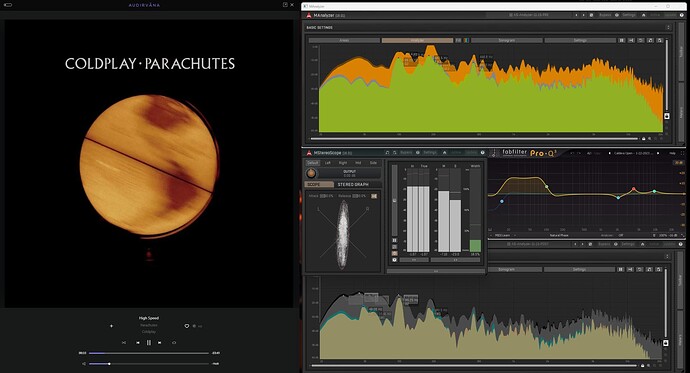Seek within the track progress bar
The width and height of the screenshot is (690, 373).
click(149, 353)
